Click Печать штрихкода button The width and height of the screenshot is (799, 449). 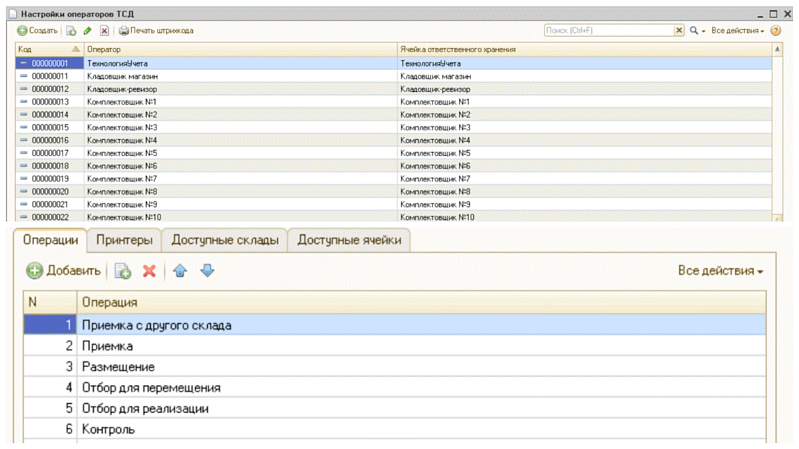coord(156,31)
